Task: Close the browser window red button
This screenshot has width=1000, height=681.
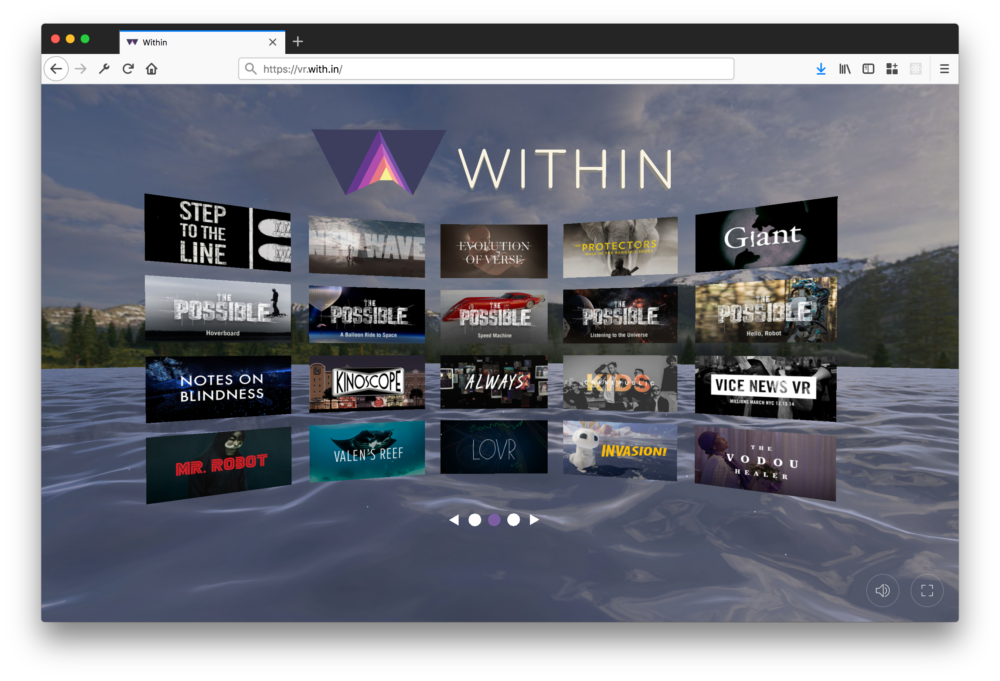Action: point(55,39)
